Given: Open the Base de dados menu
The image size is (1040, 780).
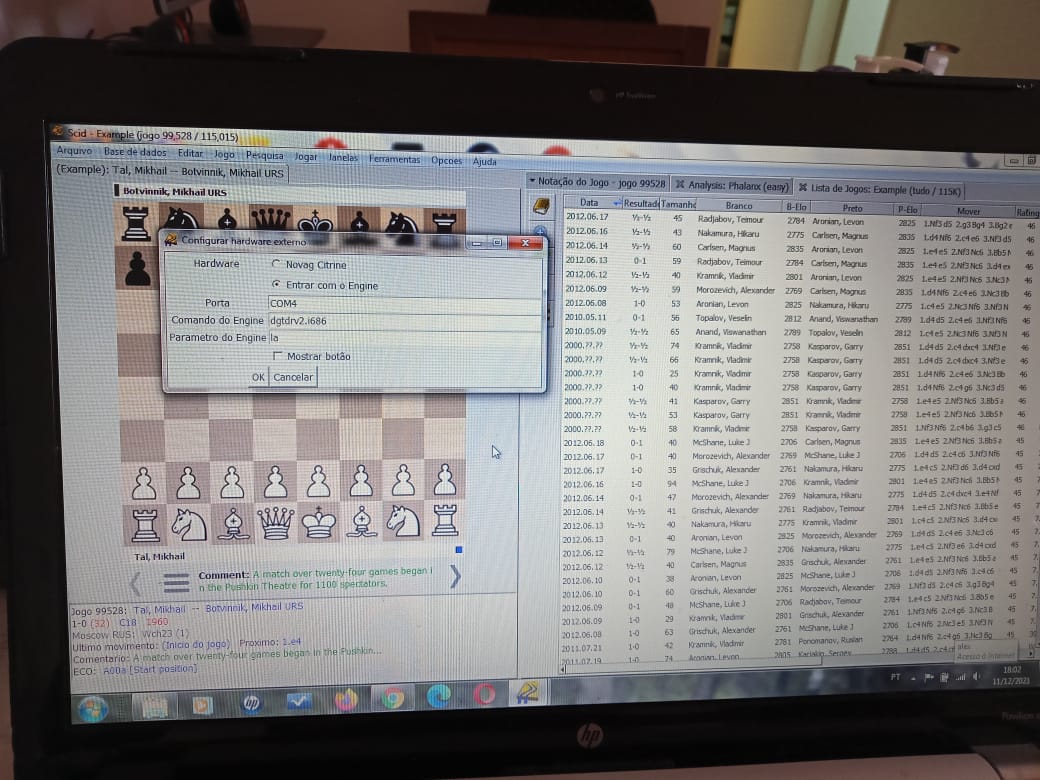Looking at the screenshot, I should pos(135,152).
